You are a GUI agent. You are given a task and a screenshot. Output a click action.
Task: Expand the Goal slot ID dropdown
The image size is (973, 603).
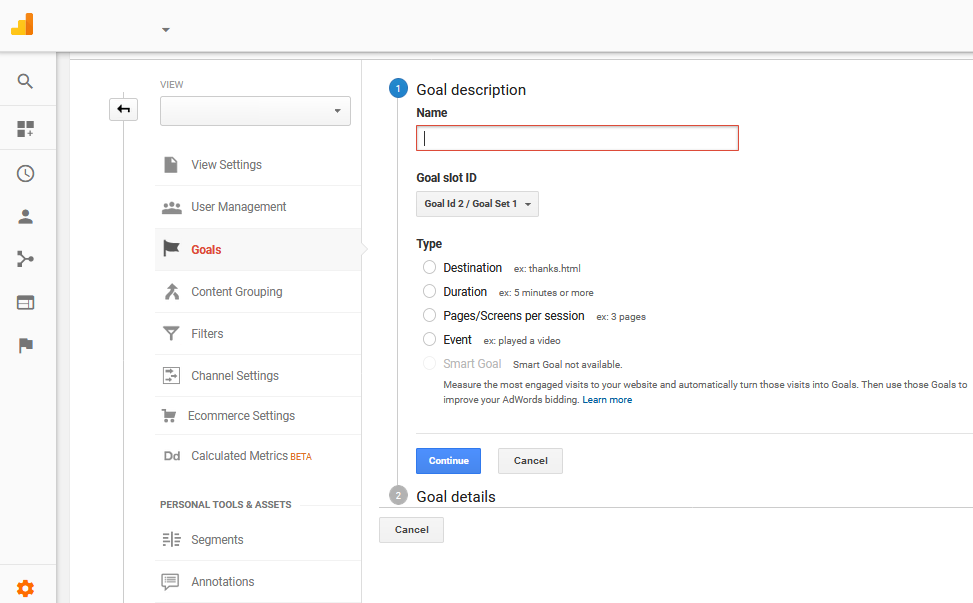coord(477,204)
